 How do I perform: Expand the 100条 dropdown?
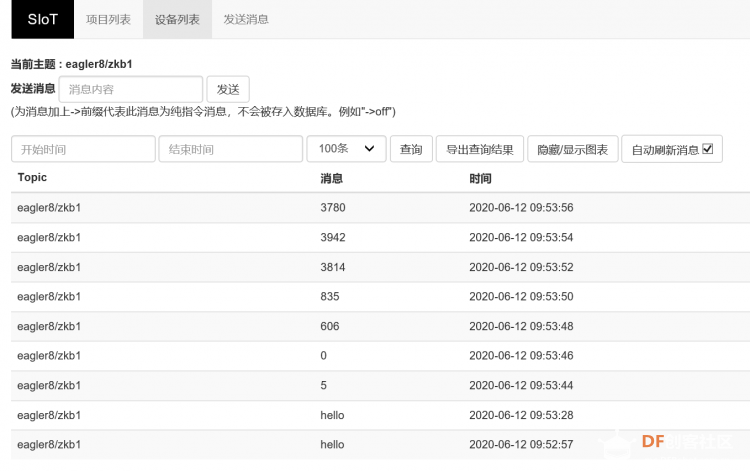(346, 149)
